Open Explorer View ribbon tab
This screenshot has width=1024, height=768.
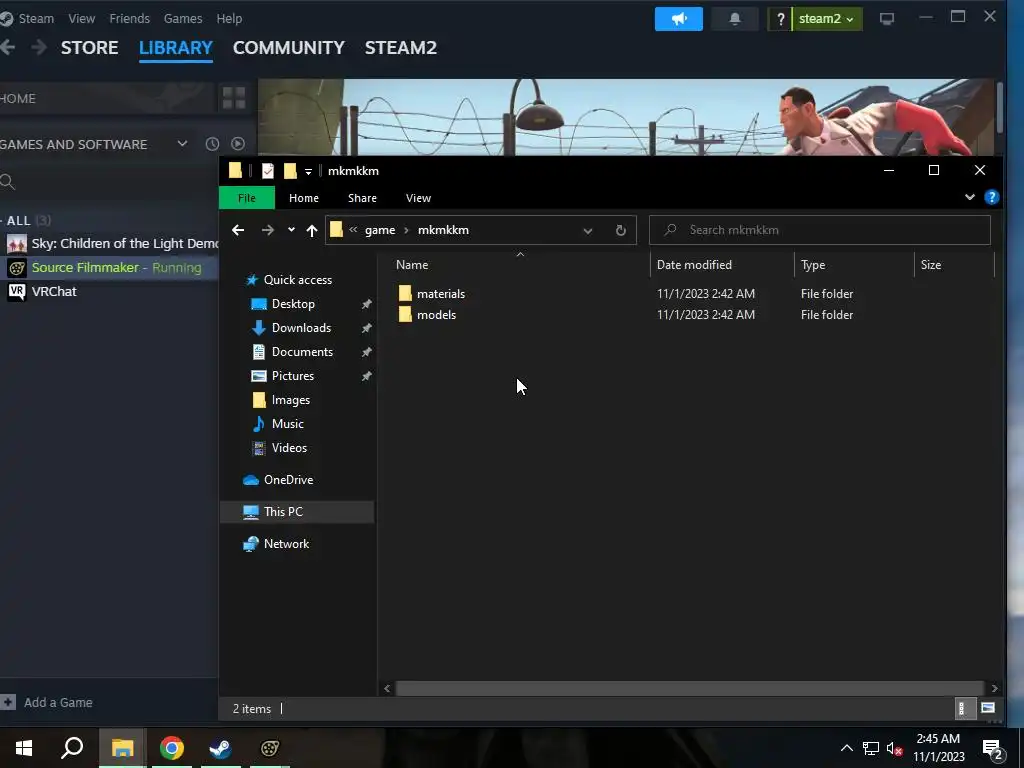click(x=419, y=198)
